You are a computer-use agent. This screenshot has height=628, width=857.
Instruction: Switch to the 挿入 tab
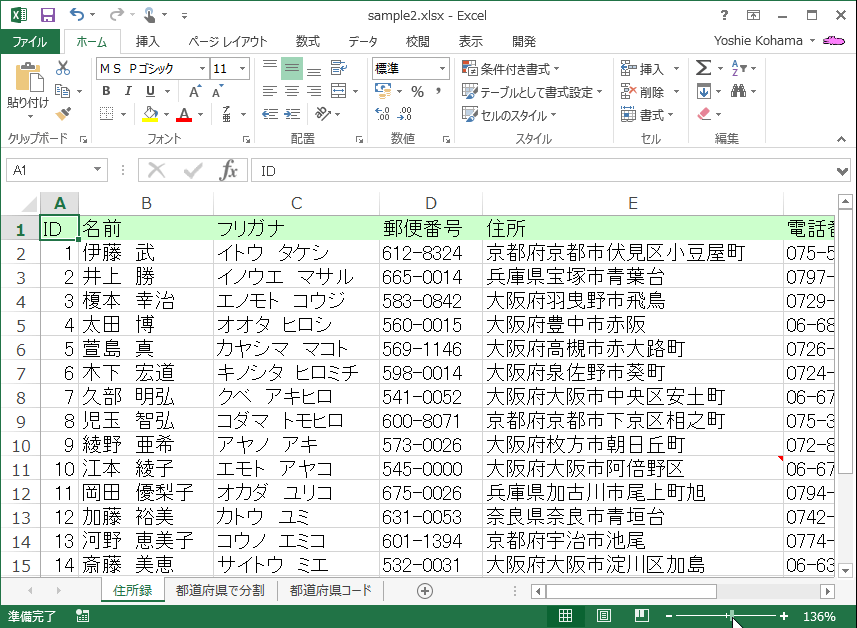(147, 42)
